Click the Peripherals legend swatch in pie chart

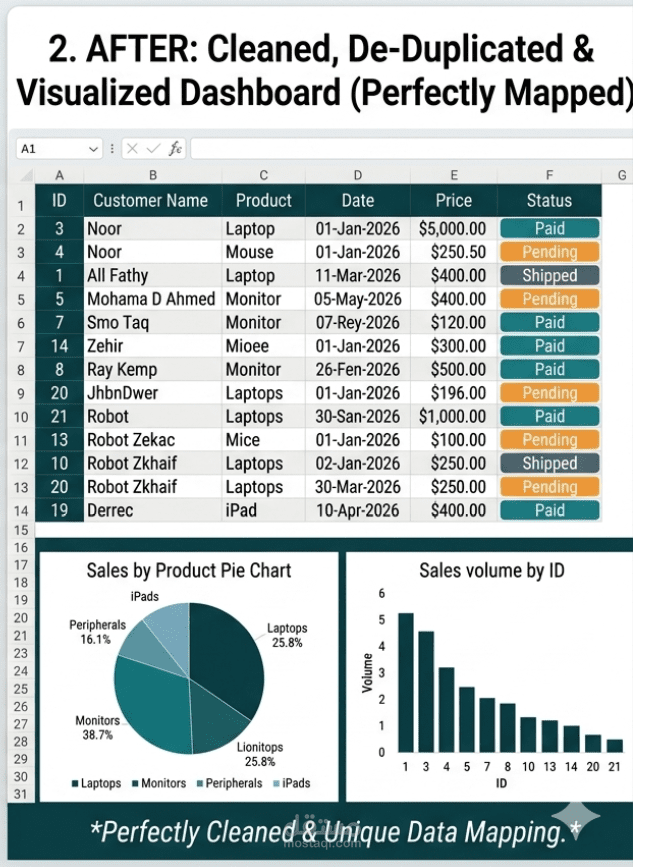pos(200,784)
